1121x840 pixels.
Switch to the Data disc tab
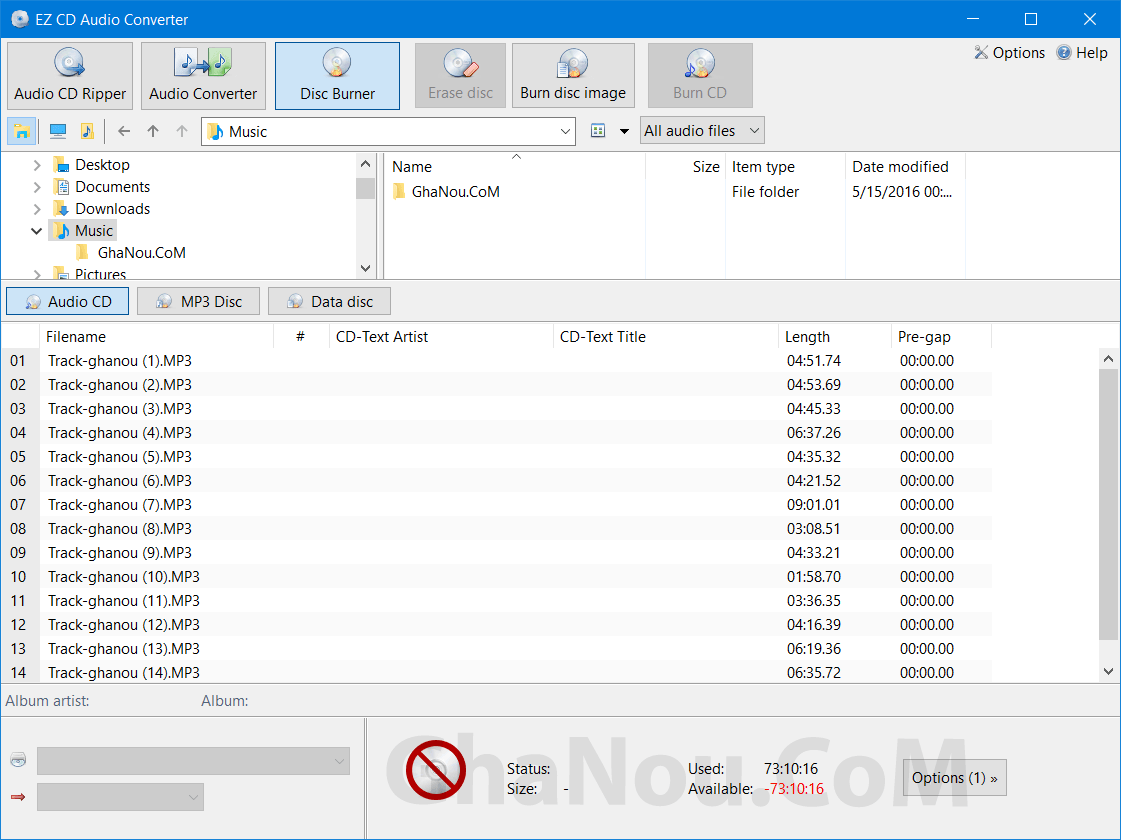(330, 302)
